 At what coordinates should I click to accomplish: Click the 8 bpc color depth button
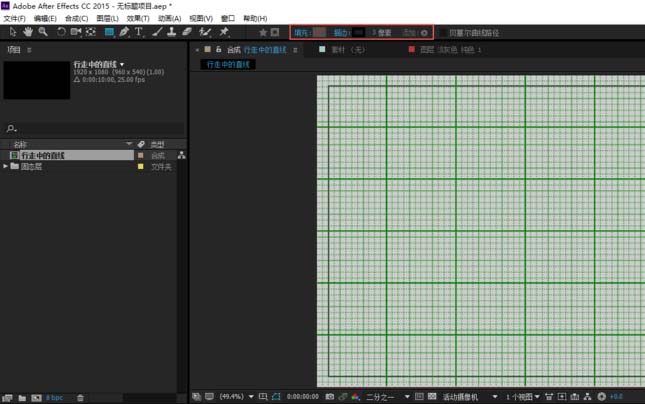54,398
